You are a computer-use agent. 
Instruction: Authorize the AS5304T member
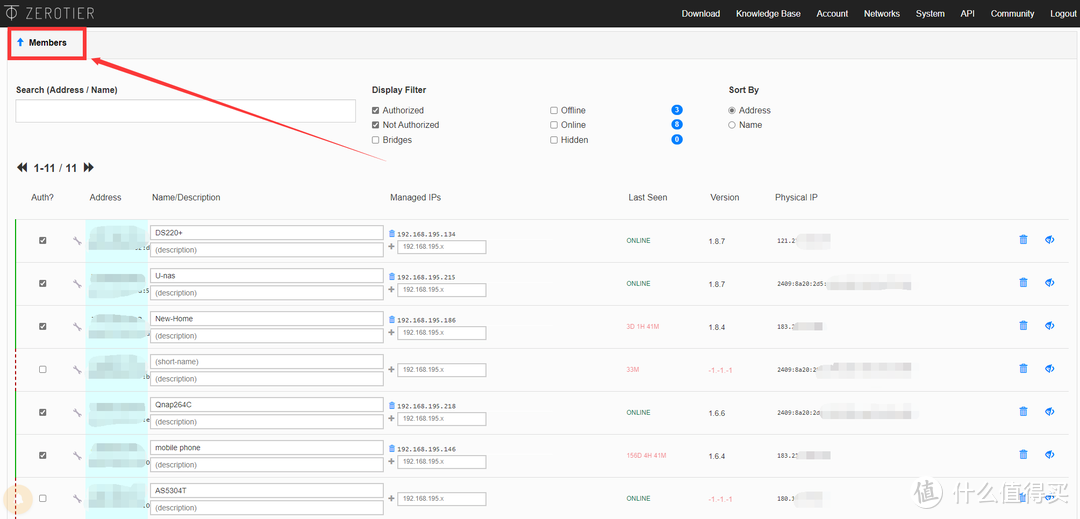42,498
